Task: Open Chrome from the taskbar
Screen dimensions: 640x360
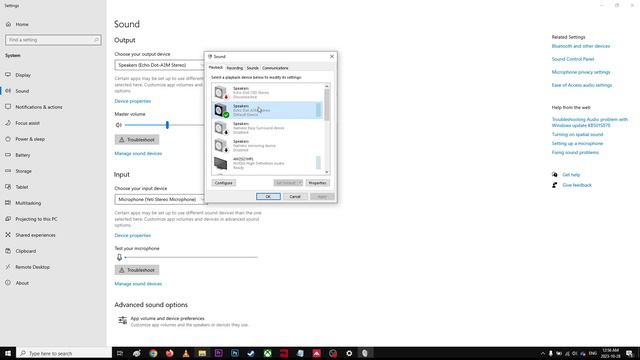Action: click(x=153, y=353)
